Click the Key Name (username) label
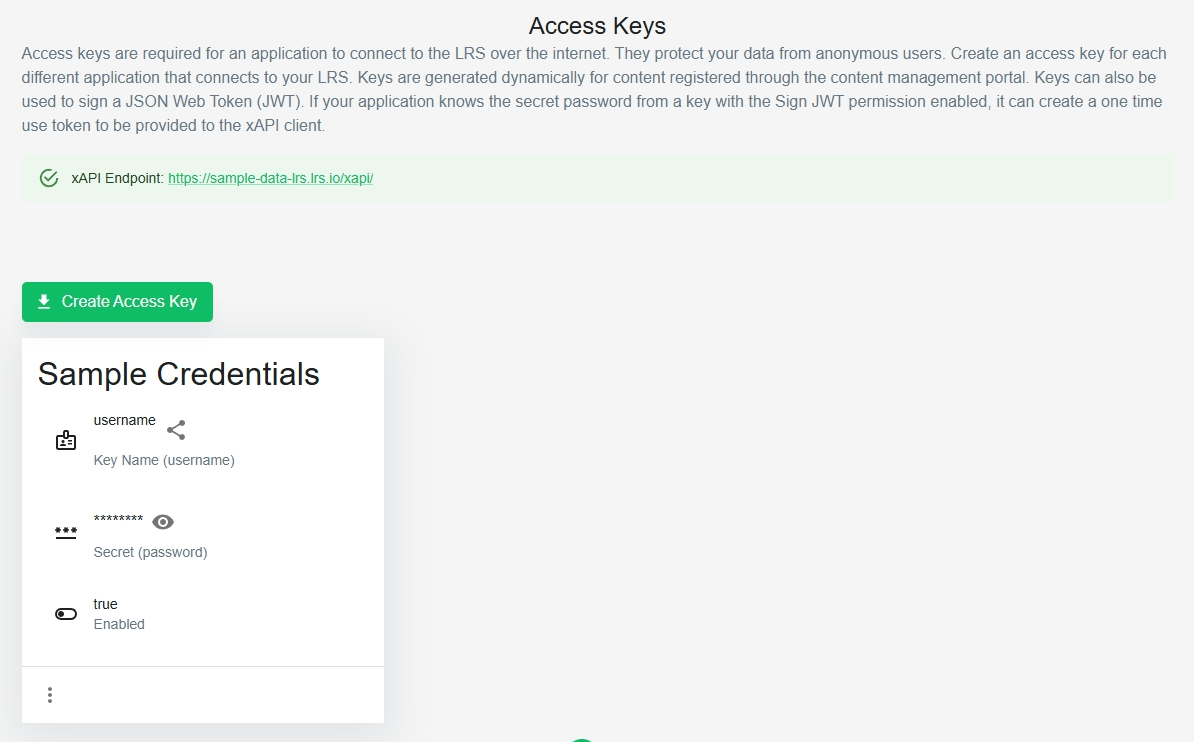The image size is (1194, 742). 164,460
